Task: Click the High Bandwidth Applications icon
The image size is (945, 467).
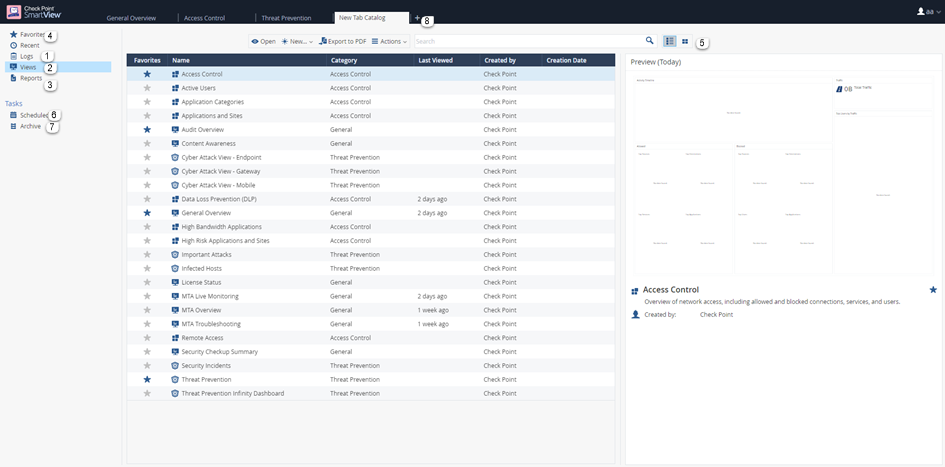Action: (175, 227)
